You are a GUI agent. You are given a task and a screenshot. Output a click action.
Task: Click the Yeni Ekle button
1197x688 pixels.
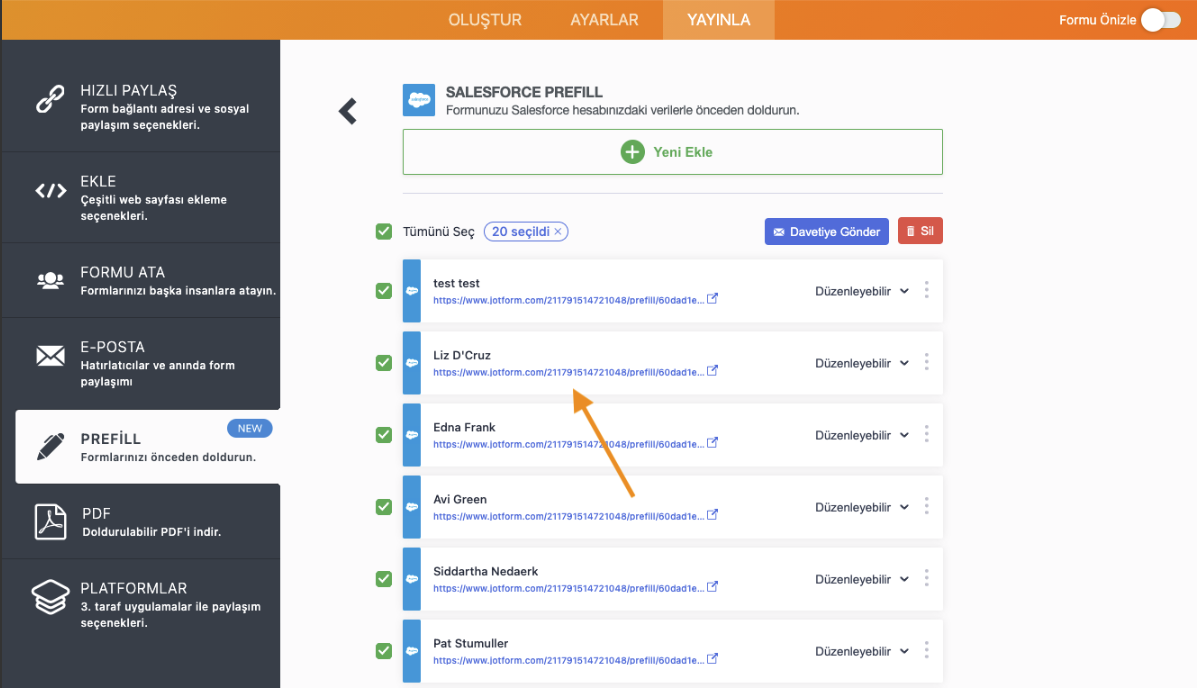point(673,152)
